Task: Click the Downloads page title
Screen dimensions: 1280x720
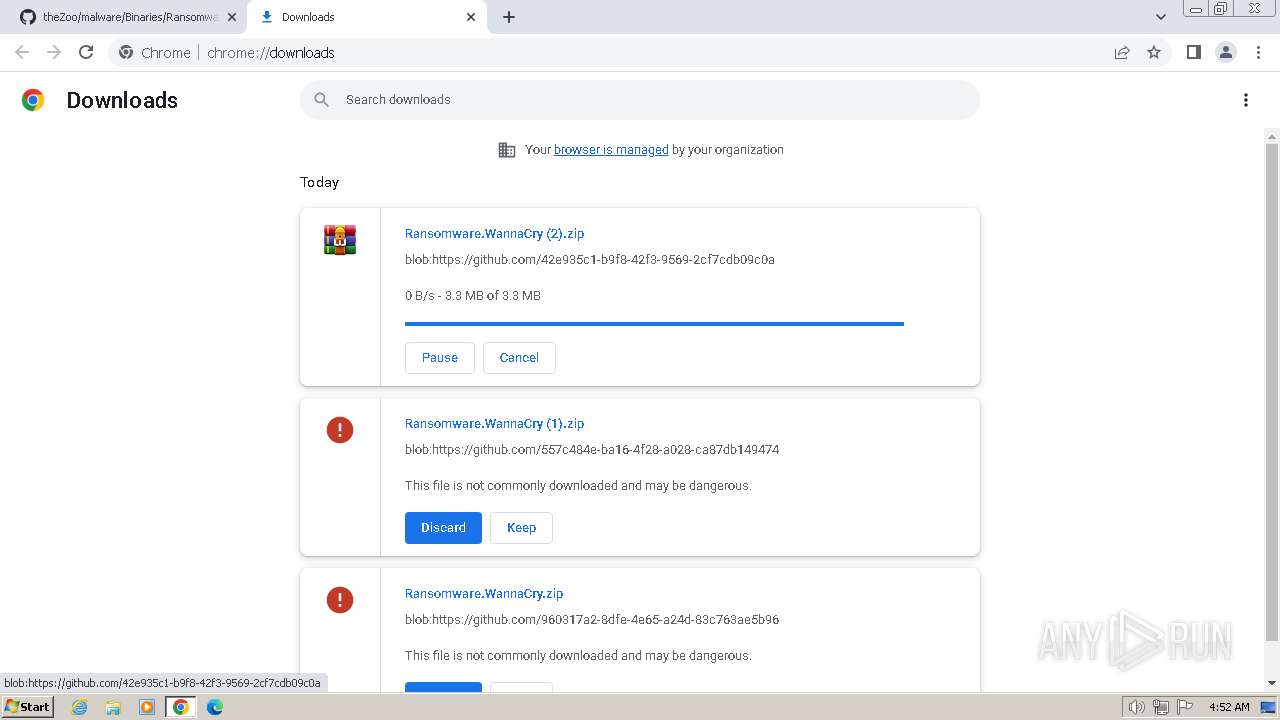Action: 122,100
